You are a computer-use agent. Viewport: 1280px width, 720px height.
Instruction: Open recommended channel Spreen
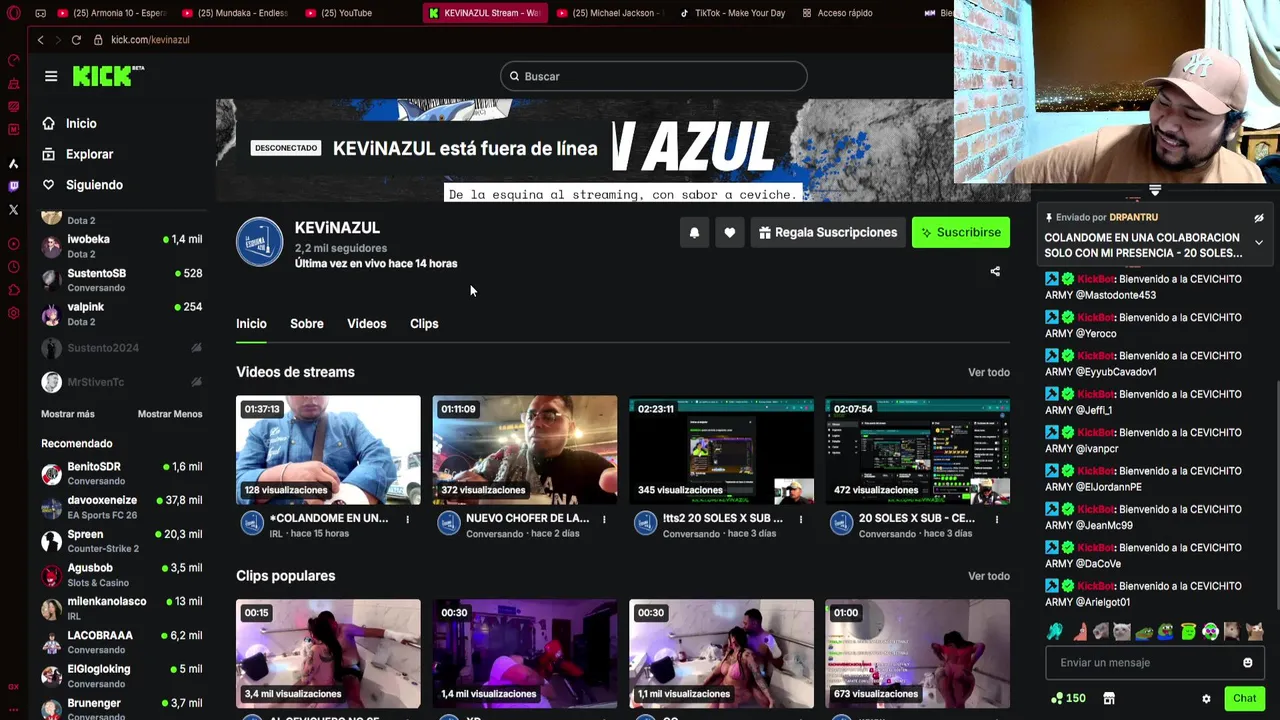tap(121, 541)
